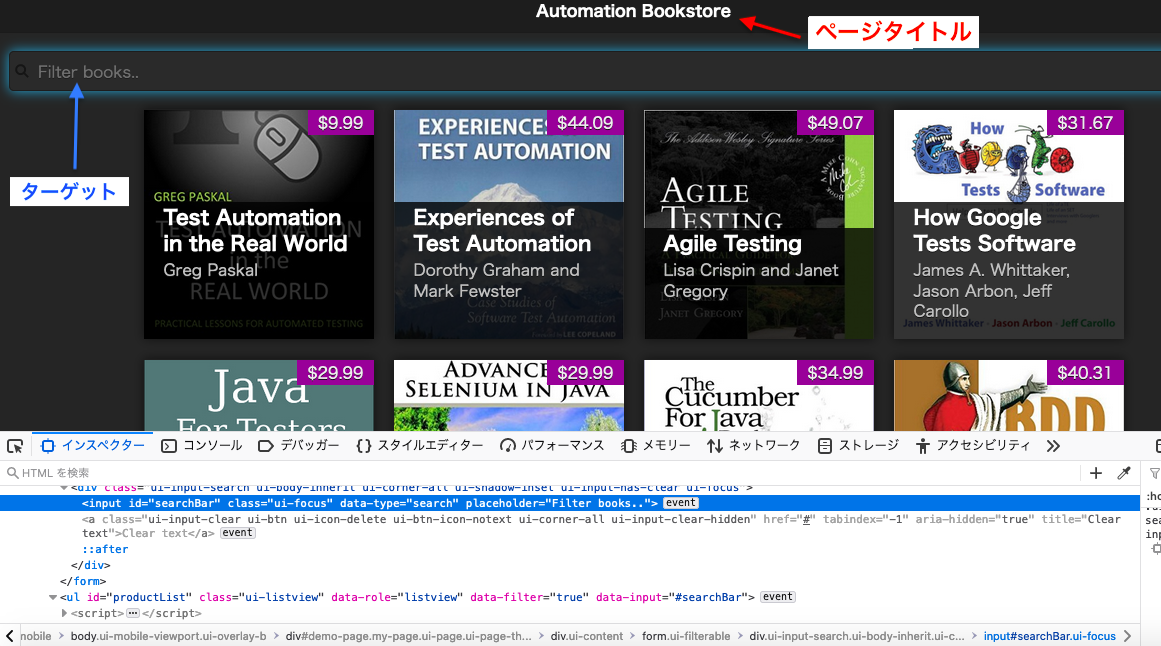The width and height of the screenshot is (1161, 646).
Task: Select body.ui-mobile-viewport breadcrumb
Action: (168, 636)
